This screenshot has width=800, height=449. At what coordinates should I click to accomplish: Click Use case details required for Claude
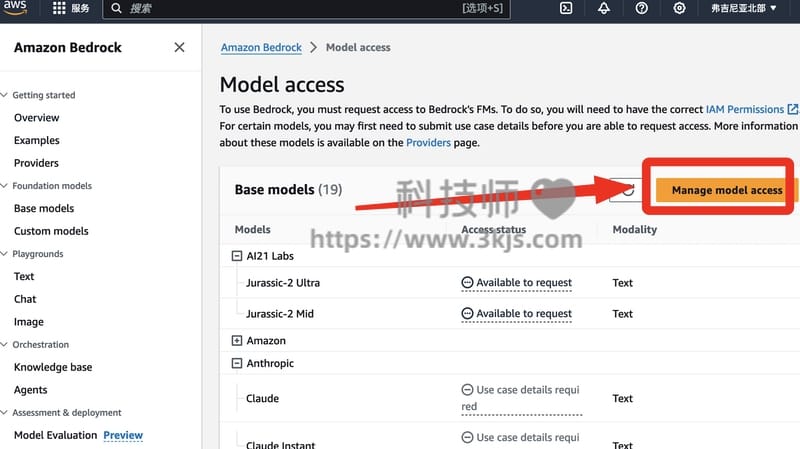pyautogui.click(x=521, y=398)
